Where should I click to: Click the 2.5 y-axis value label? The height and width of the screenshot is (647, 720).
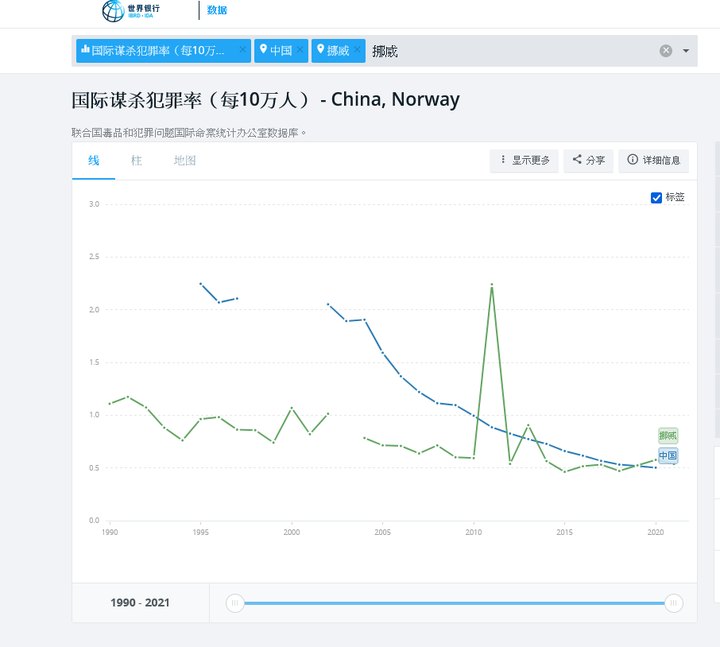pyautogui.click(x=94, y=257)
